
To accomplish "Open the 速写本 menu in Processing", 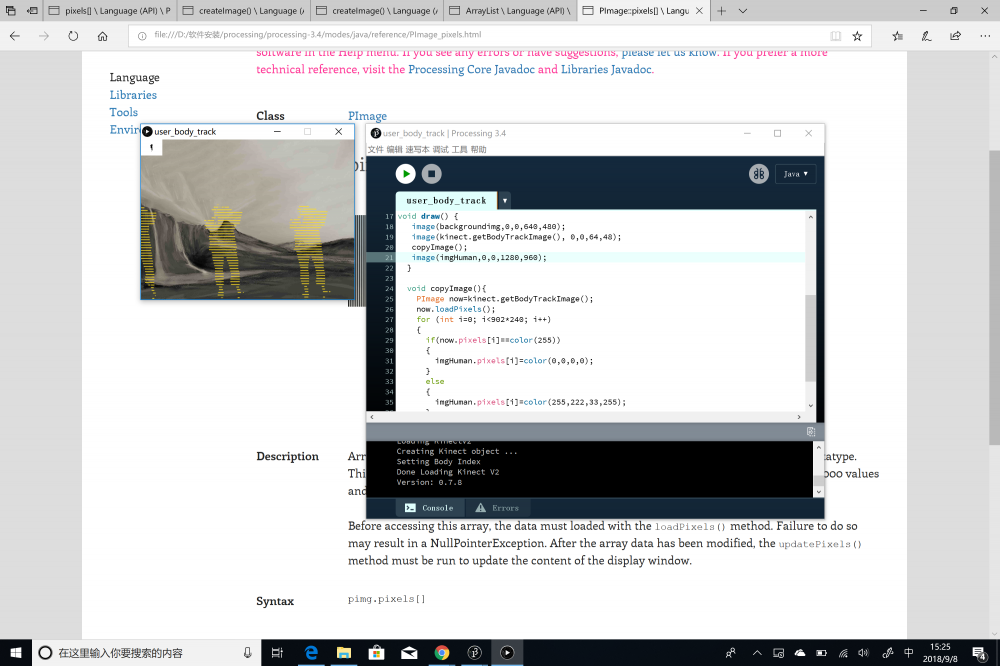I will 417,149.
